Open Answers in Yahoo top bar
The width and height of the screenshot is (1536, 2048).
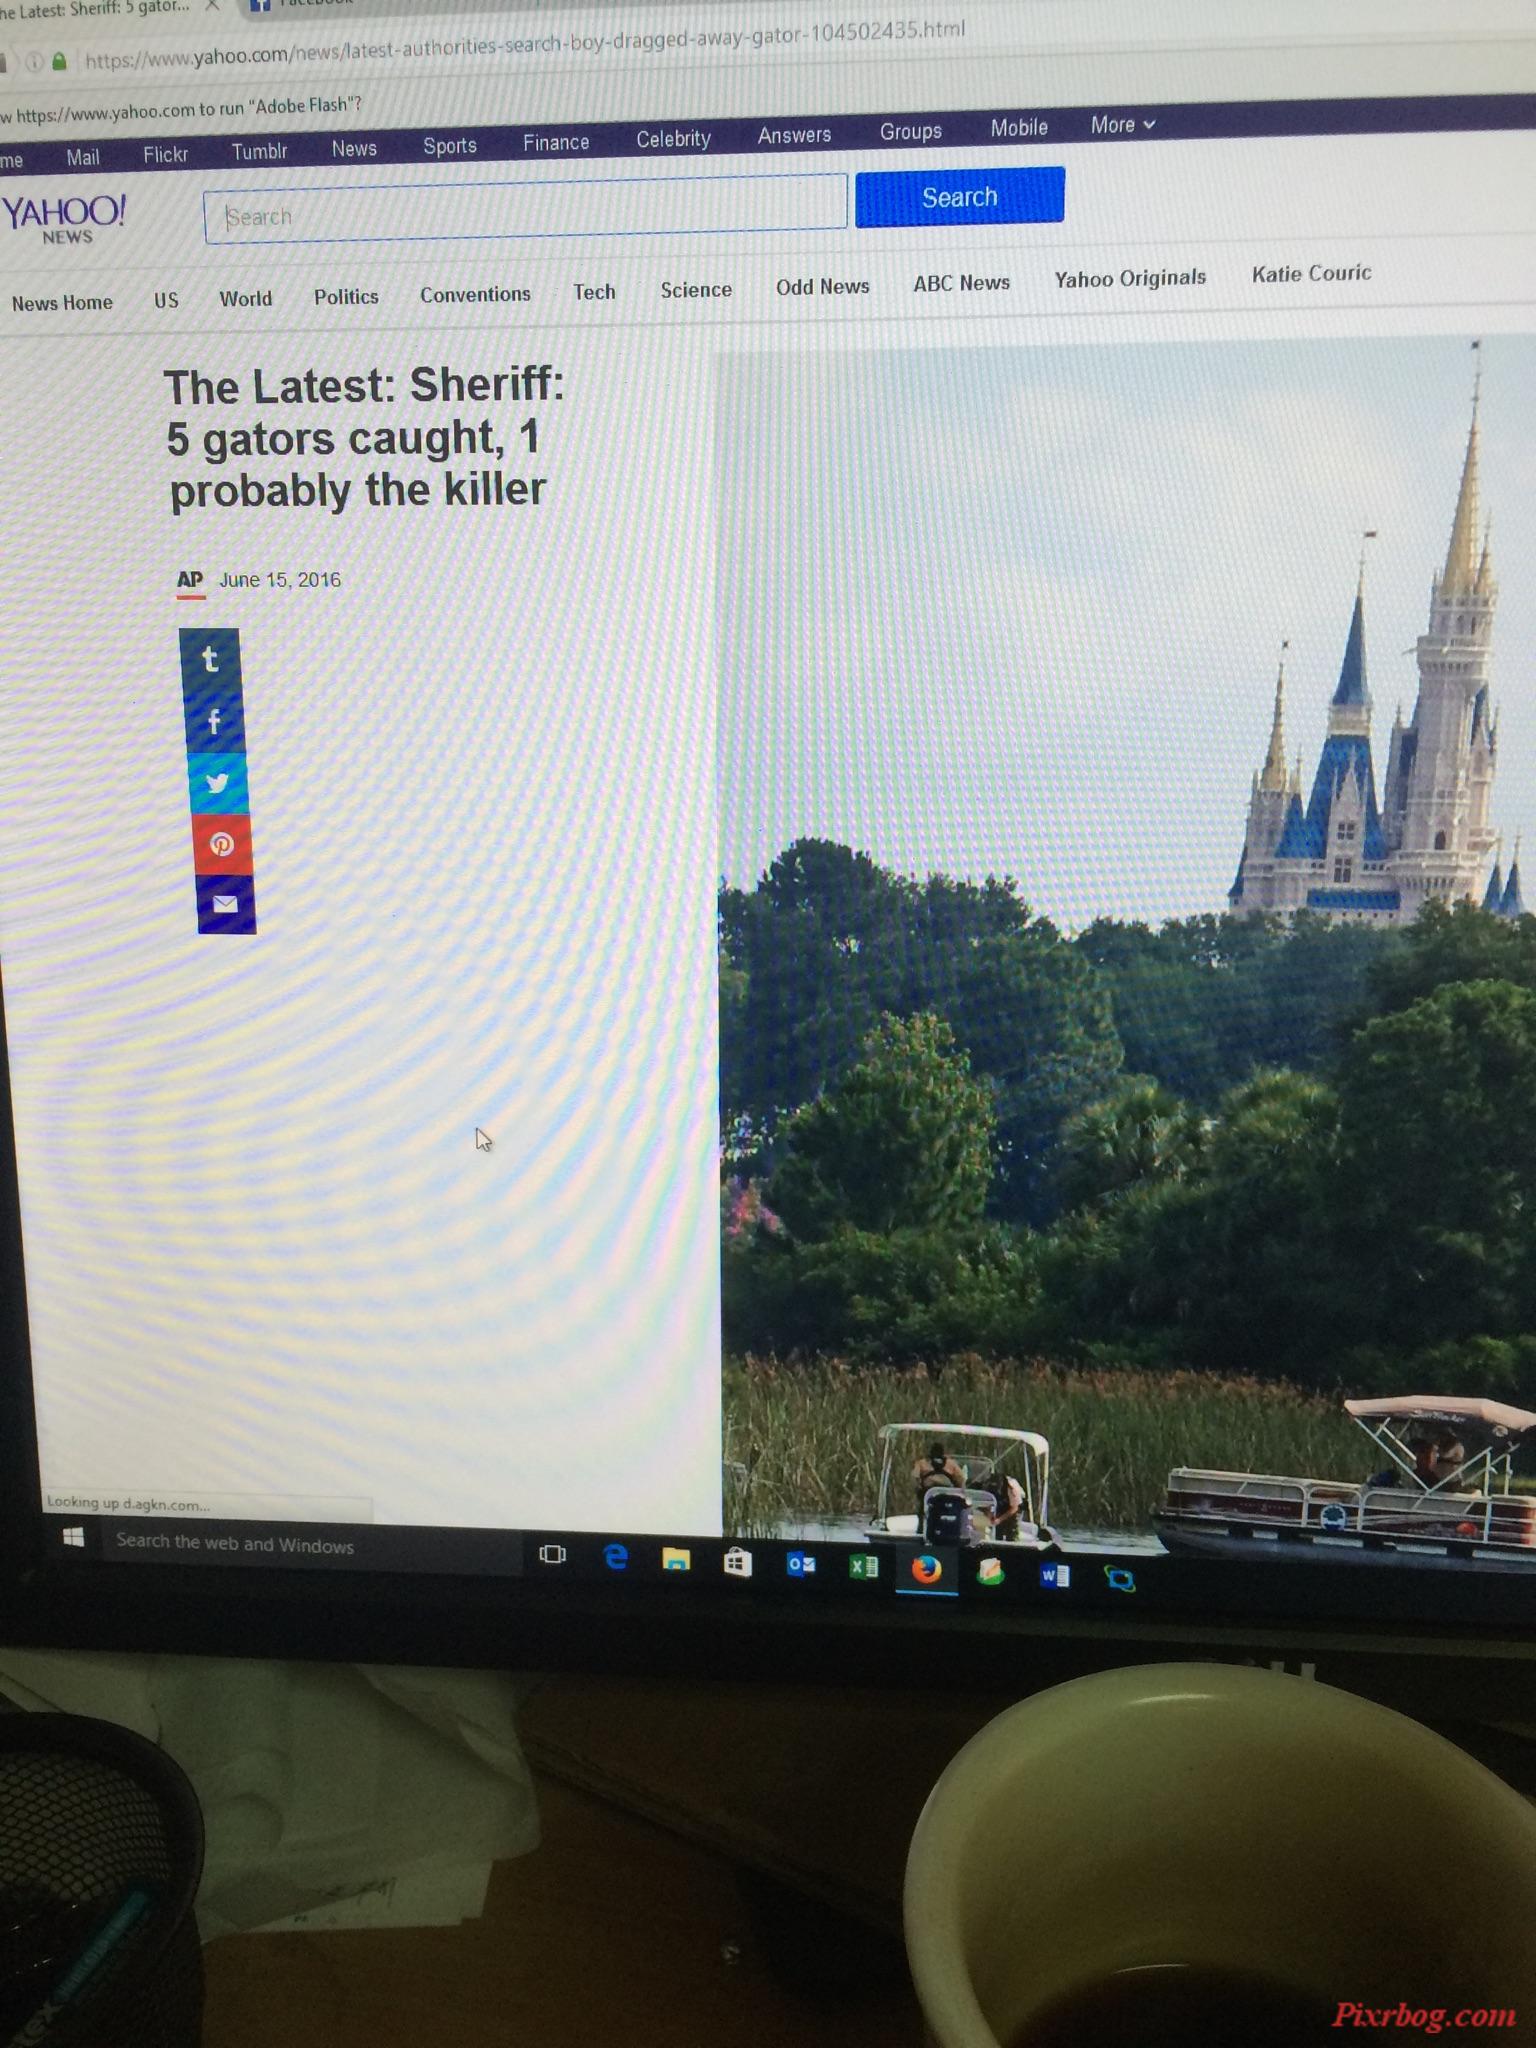794,135
